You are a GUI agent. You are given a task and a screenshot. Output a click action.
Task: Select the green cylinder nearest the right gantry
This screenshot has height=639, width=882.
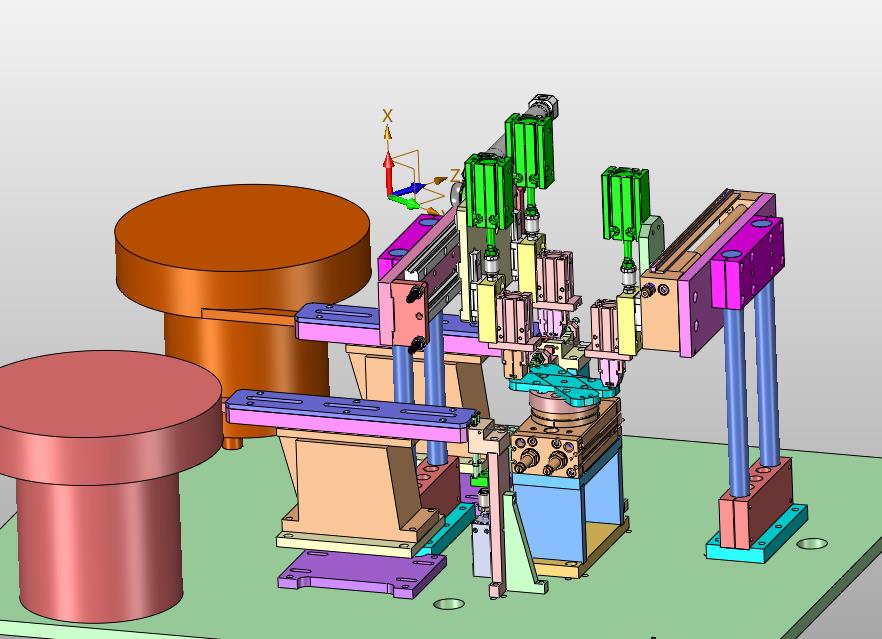(x=624, y=202)
